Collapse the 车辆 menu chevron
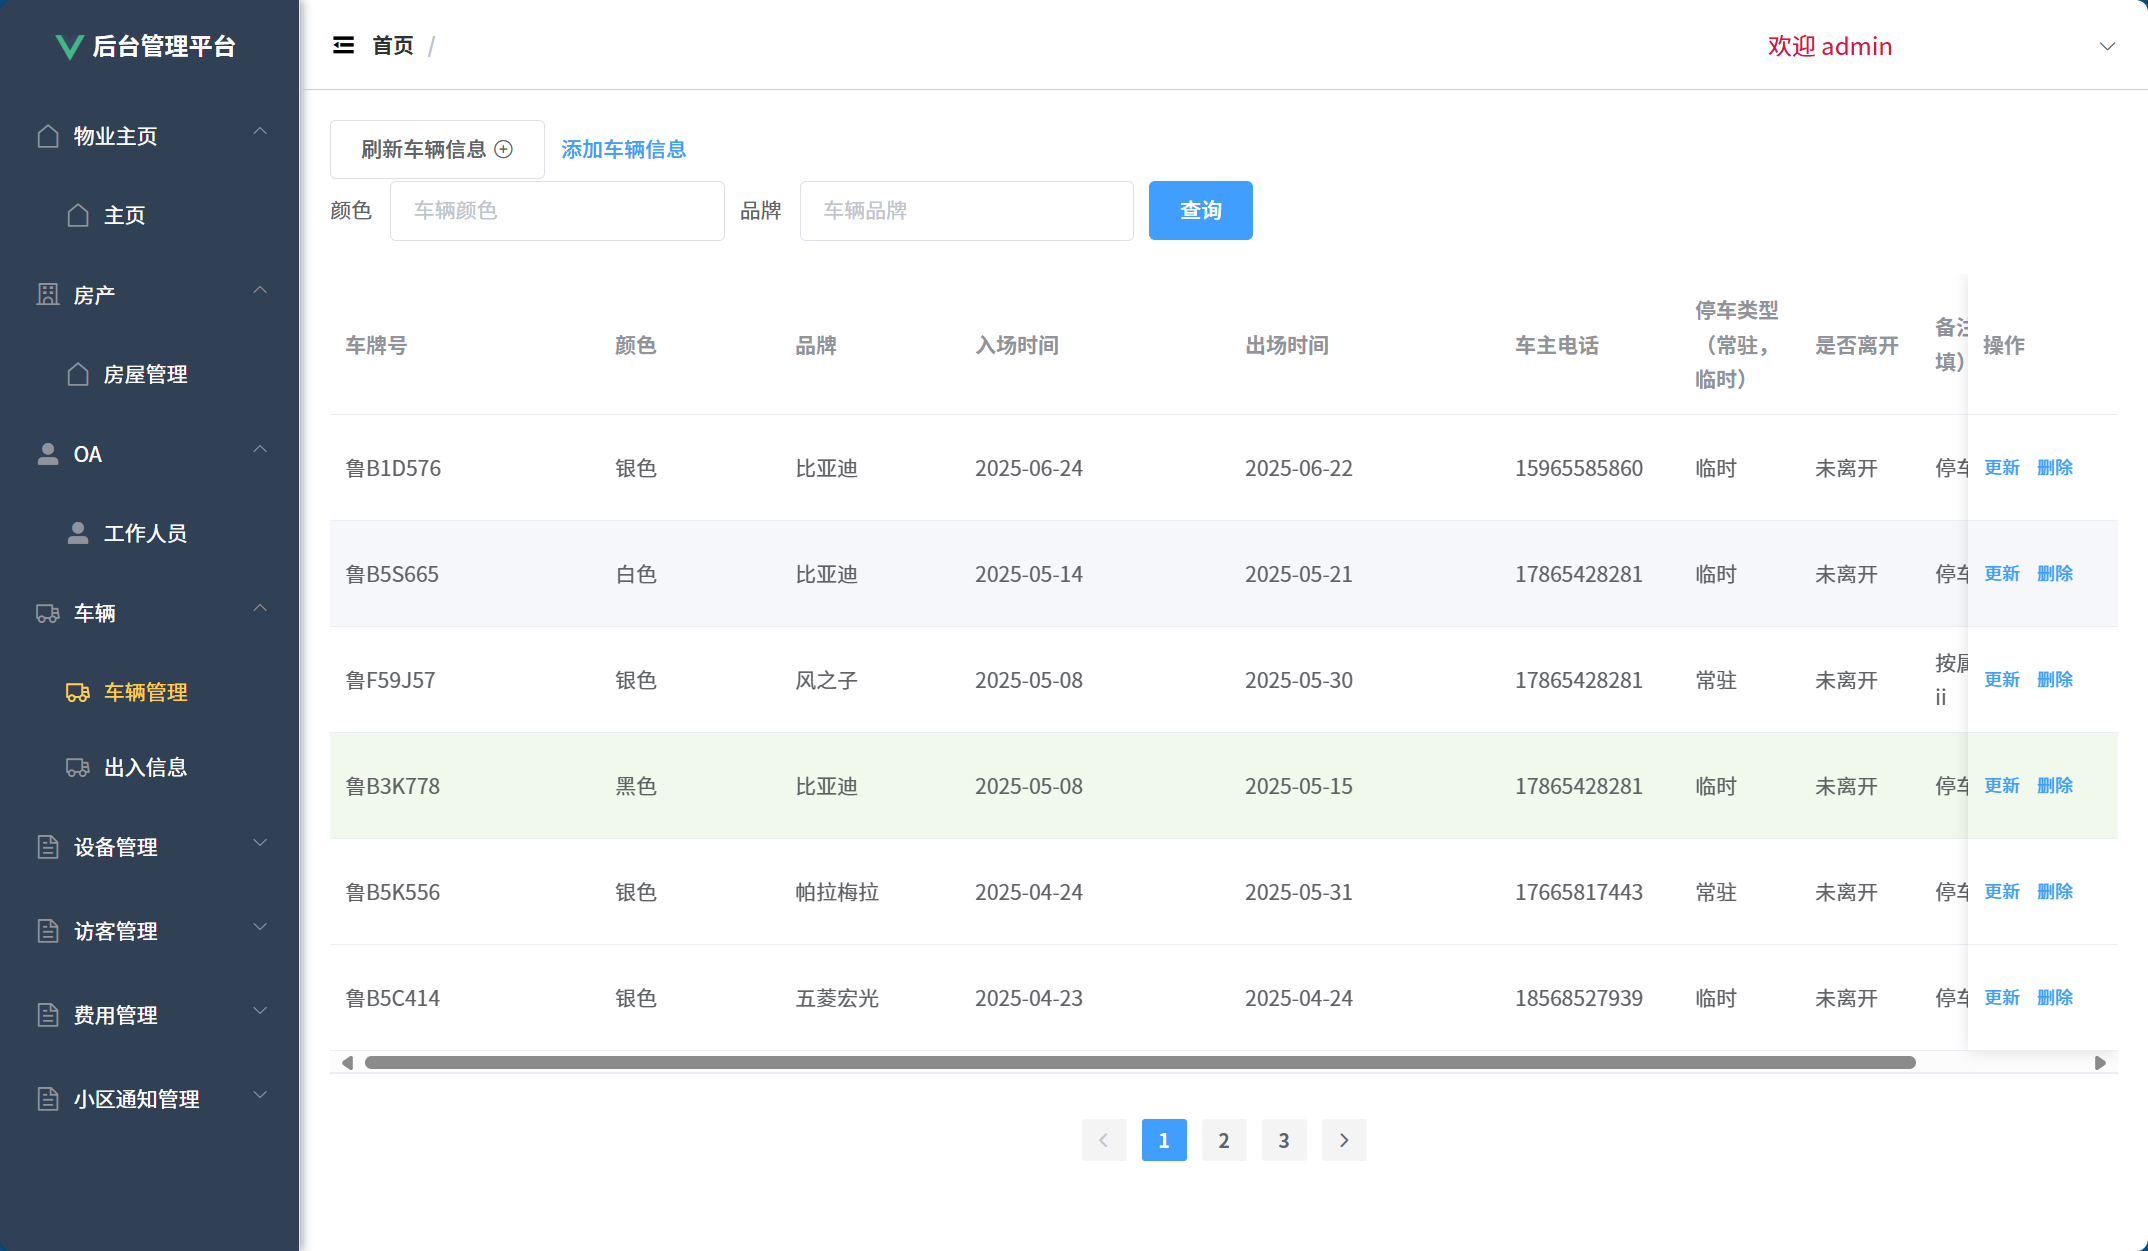Viewport: 2148px width, 1251px height. 260,608
